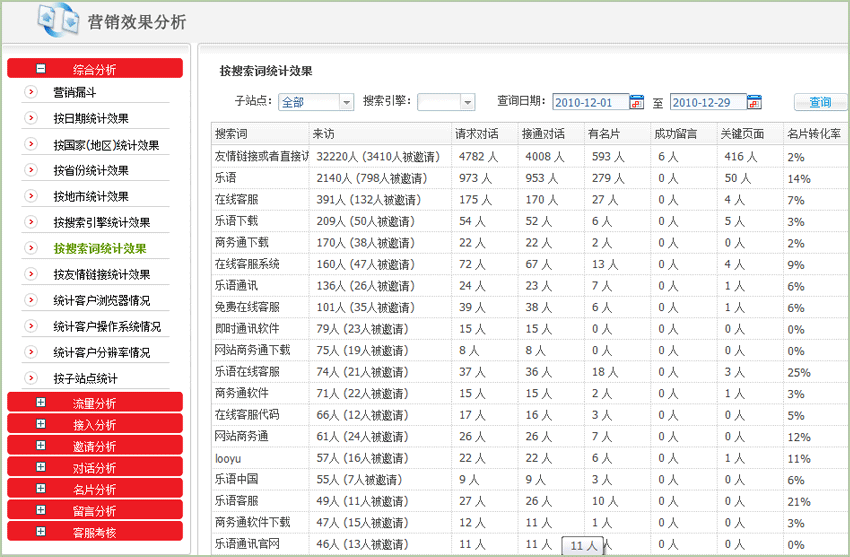Click arrow icon beside 按子站点统计

pyautogui.click(x=31, y=378)
